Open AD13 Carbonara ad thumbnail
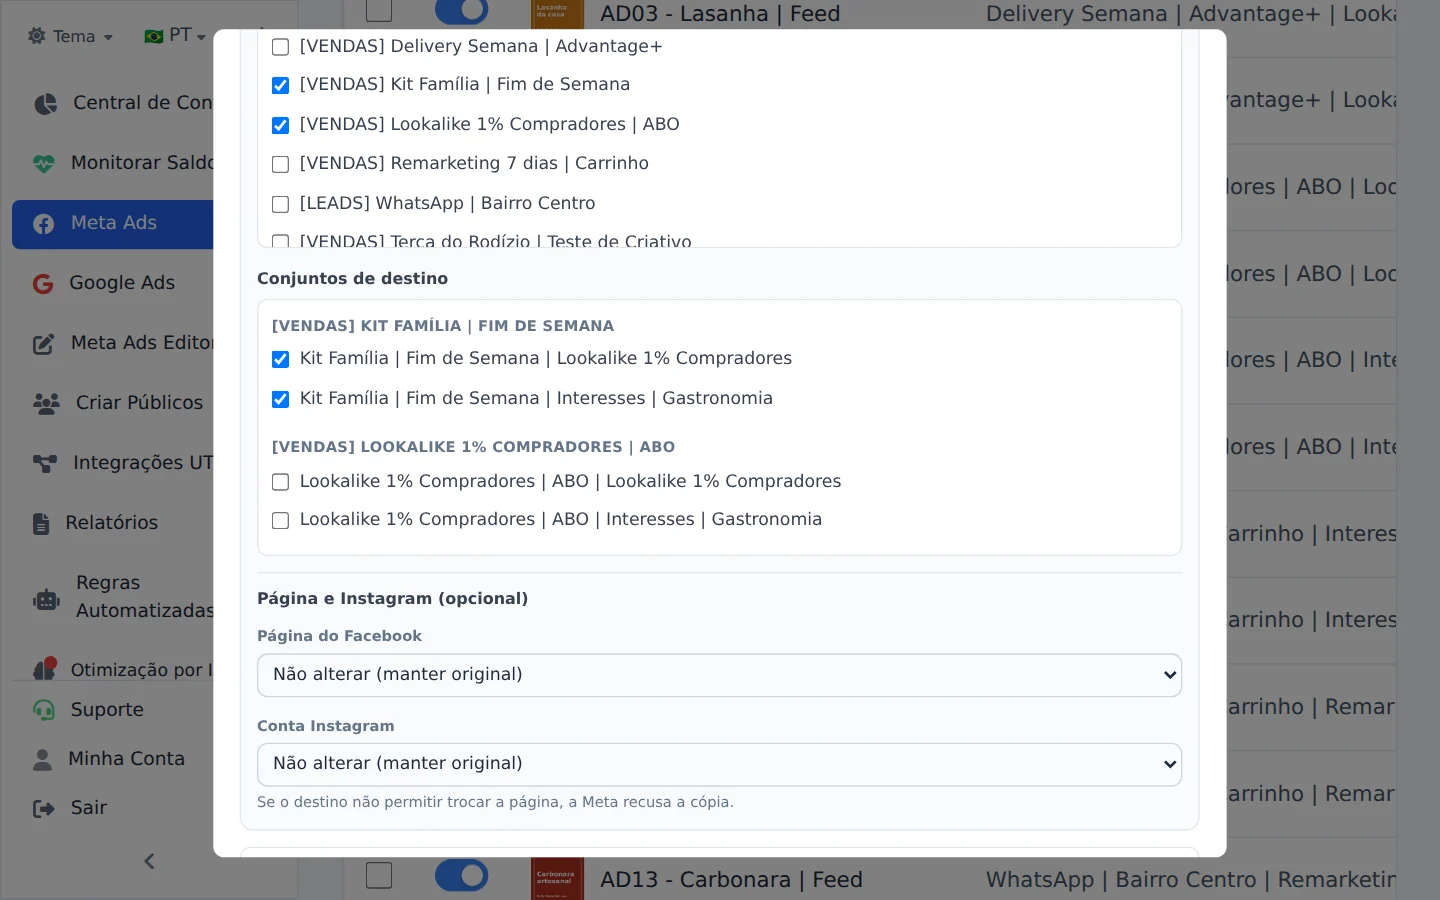 [557, 878]
